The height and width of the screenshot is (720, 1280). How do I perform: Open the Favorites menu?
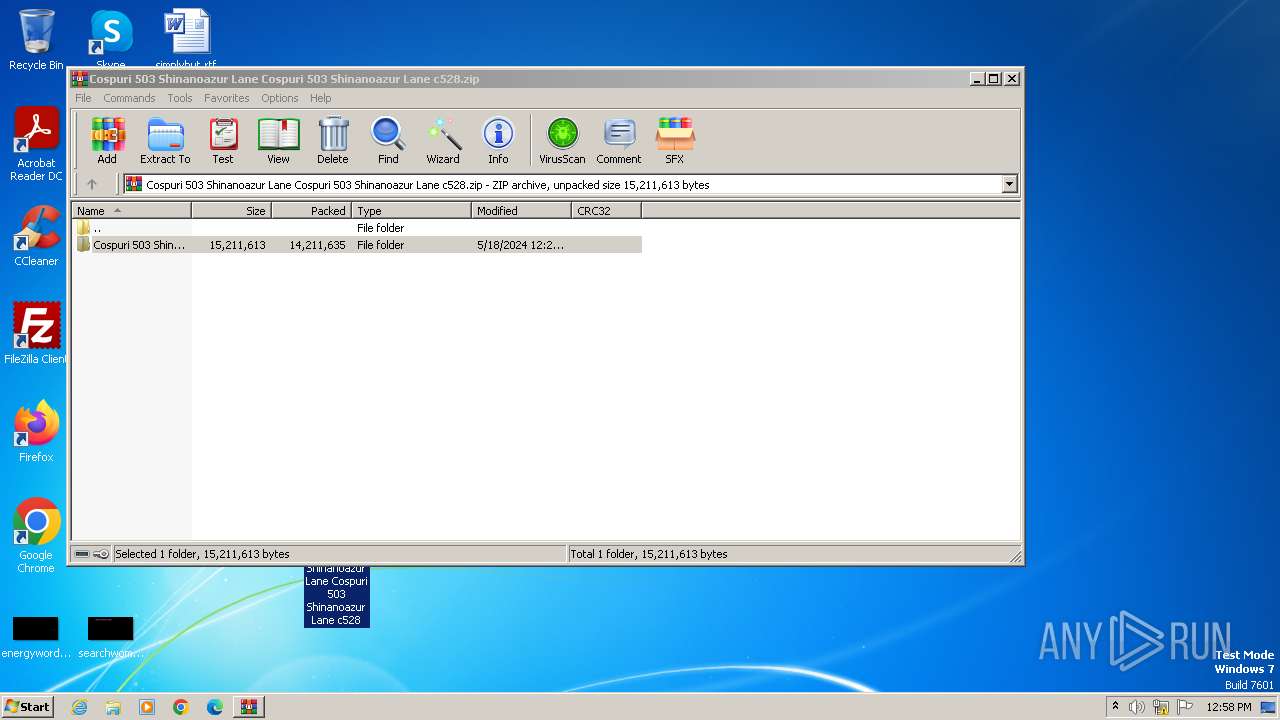point(227,98)
